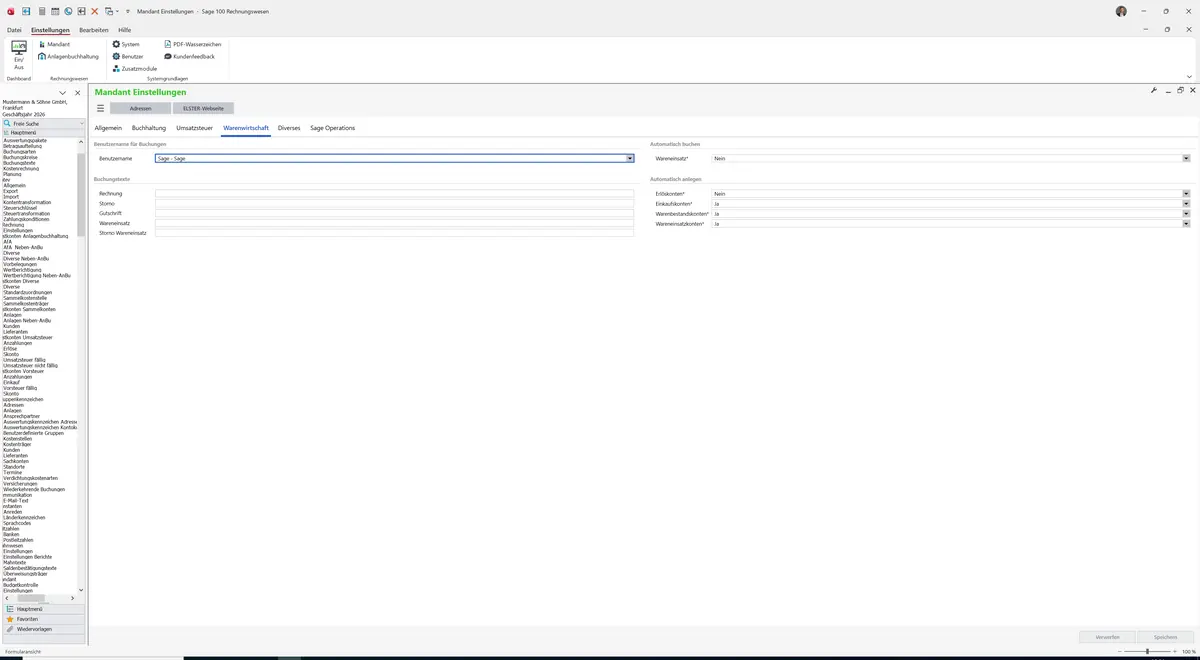Select Ansprechpartner in navigation tree
This screenshot has width=1200, height=660.
[x=21, y=416]
